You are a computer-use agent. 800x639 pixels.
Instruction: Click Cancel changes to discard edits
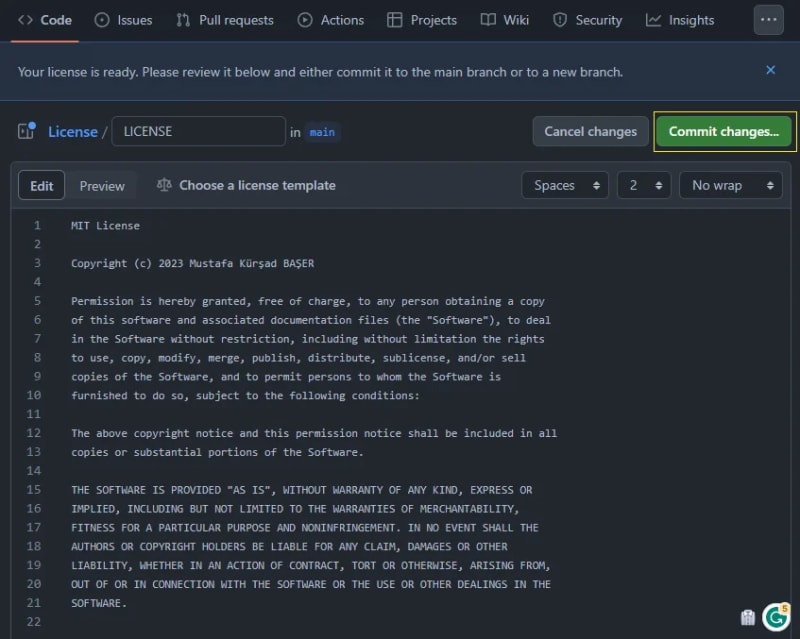click(x=590, y=131)
